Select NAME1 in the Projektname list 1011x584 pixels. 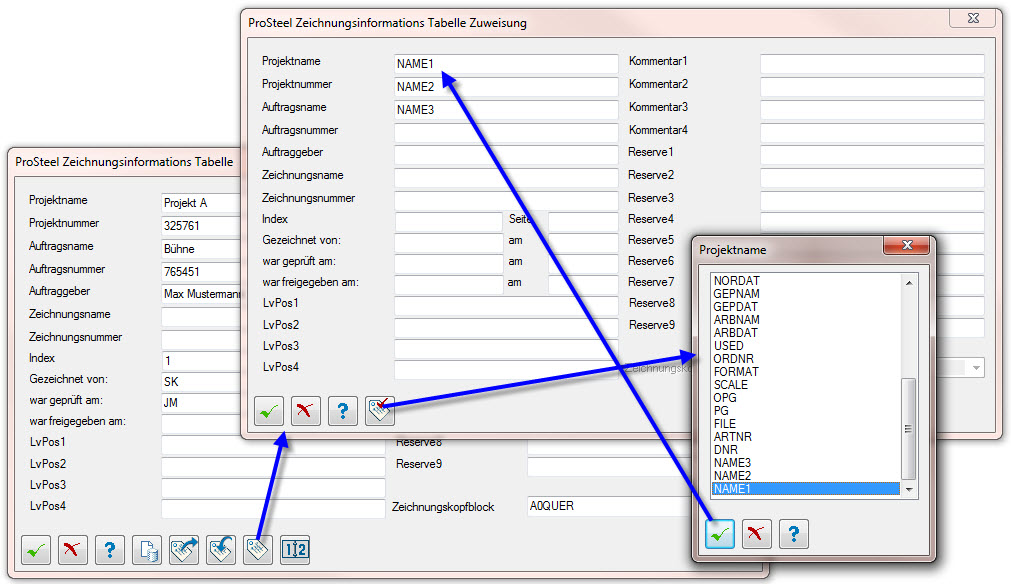pos(806,489)
